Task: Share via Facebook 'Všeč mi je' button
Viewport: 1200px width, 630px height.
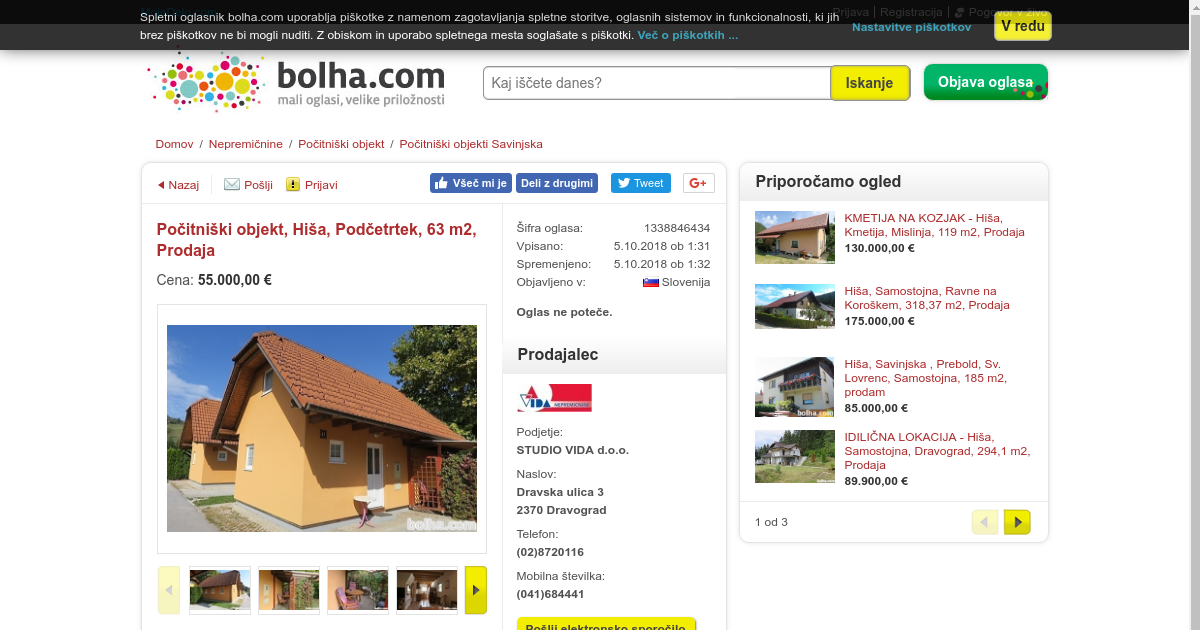Action: 471,183
